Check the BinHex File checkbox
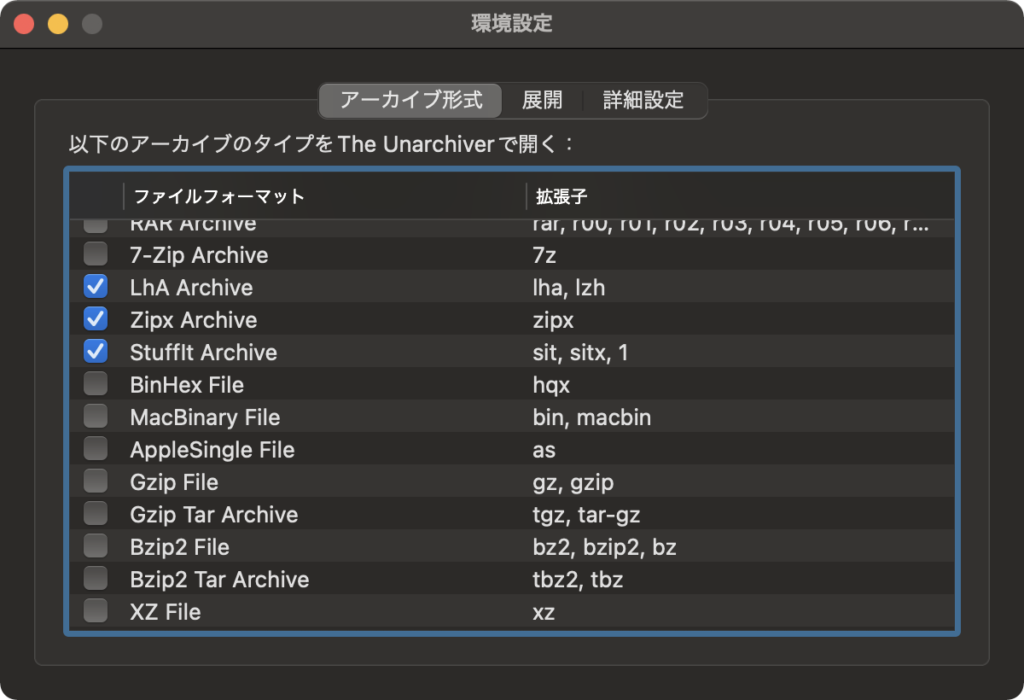The width and height of the screenshot is (1024, 700). [96, 385]
